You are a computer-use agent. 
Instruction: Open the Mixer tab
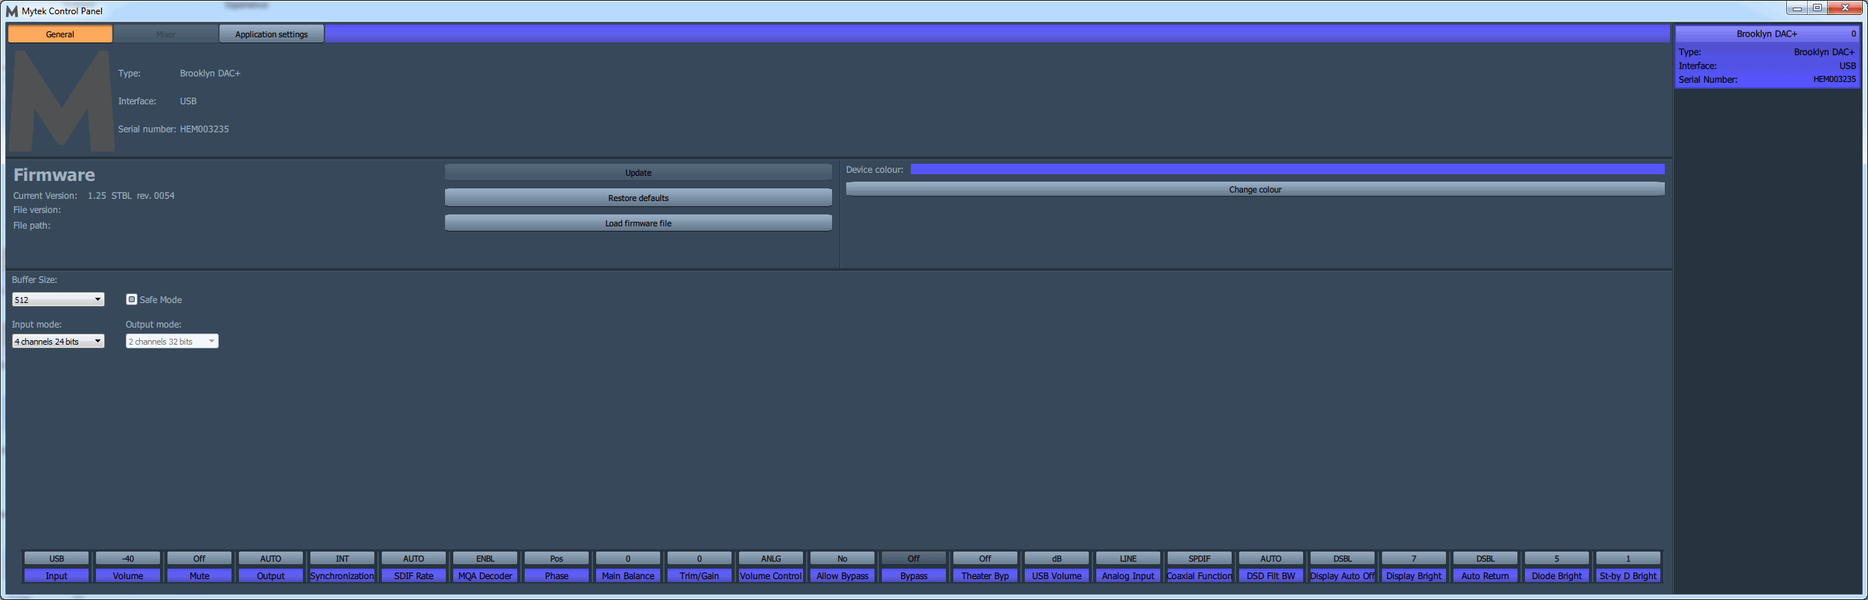(x=166, y=34)
